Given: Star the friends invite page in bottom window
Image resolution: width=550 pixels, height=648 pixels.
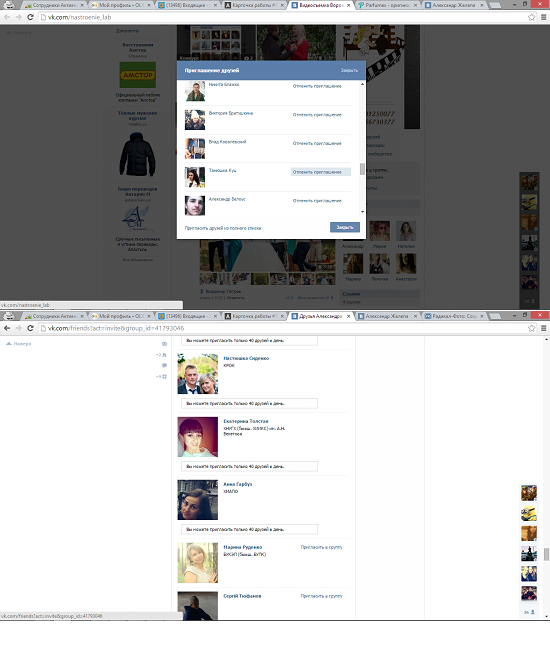Looking at the screenshot, I should (531, 328).
